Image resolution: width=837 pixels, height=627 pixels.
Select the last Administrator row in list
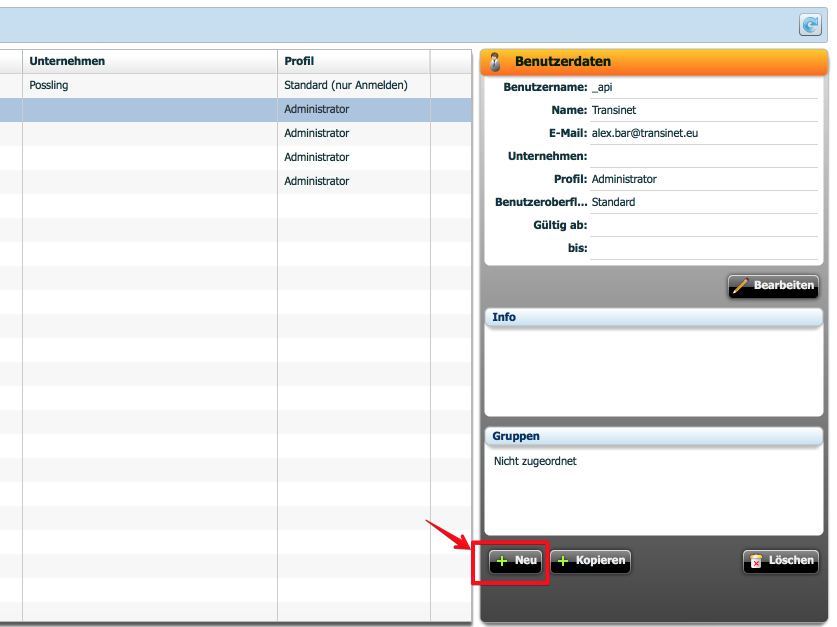(316, 181)
